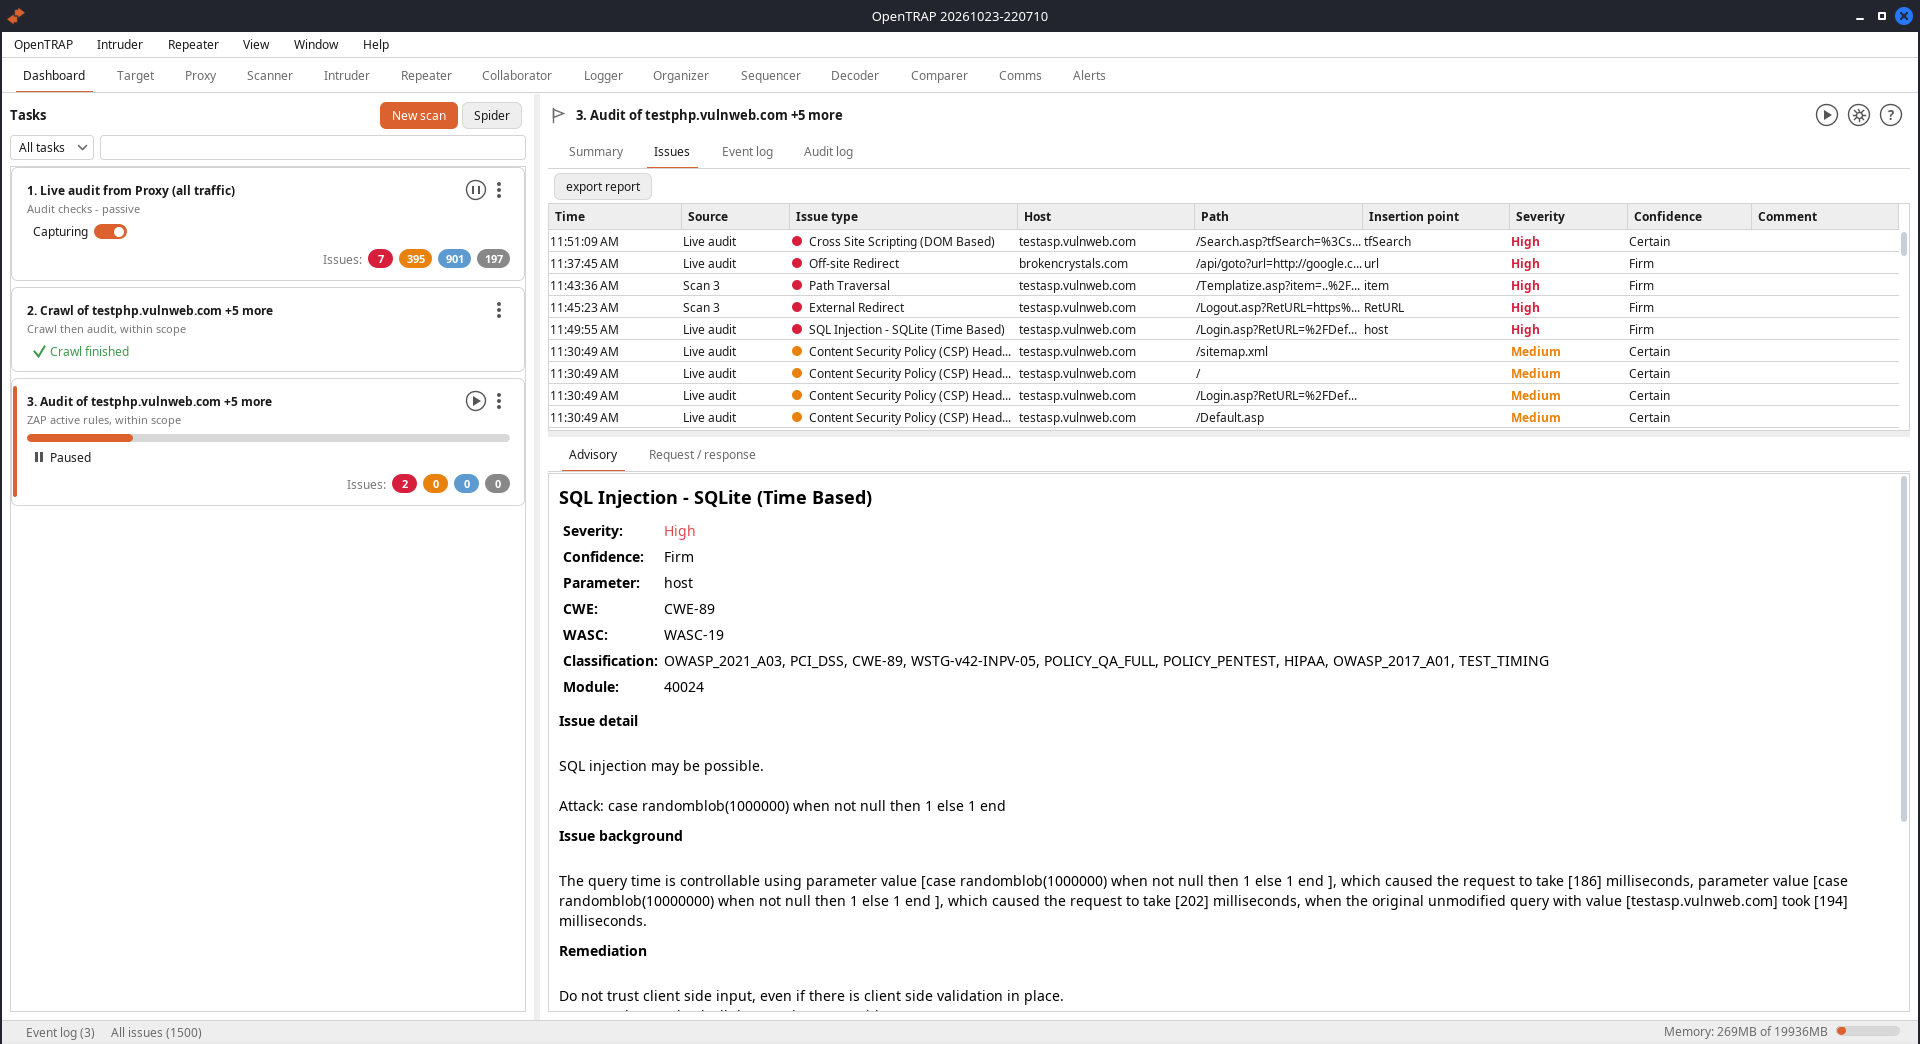Viewport: 1920px width, 1044px height.
Task: Open the All tasks filter dropdown
Action: (52, 147)
